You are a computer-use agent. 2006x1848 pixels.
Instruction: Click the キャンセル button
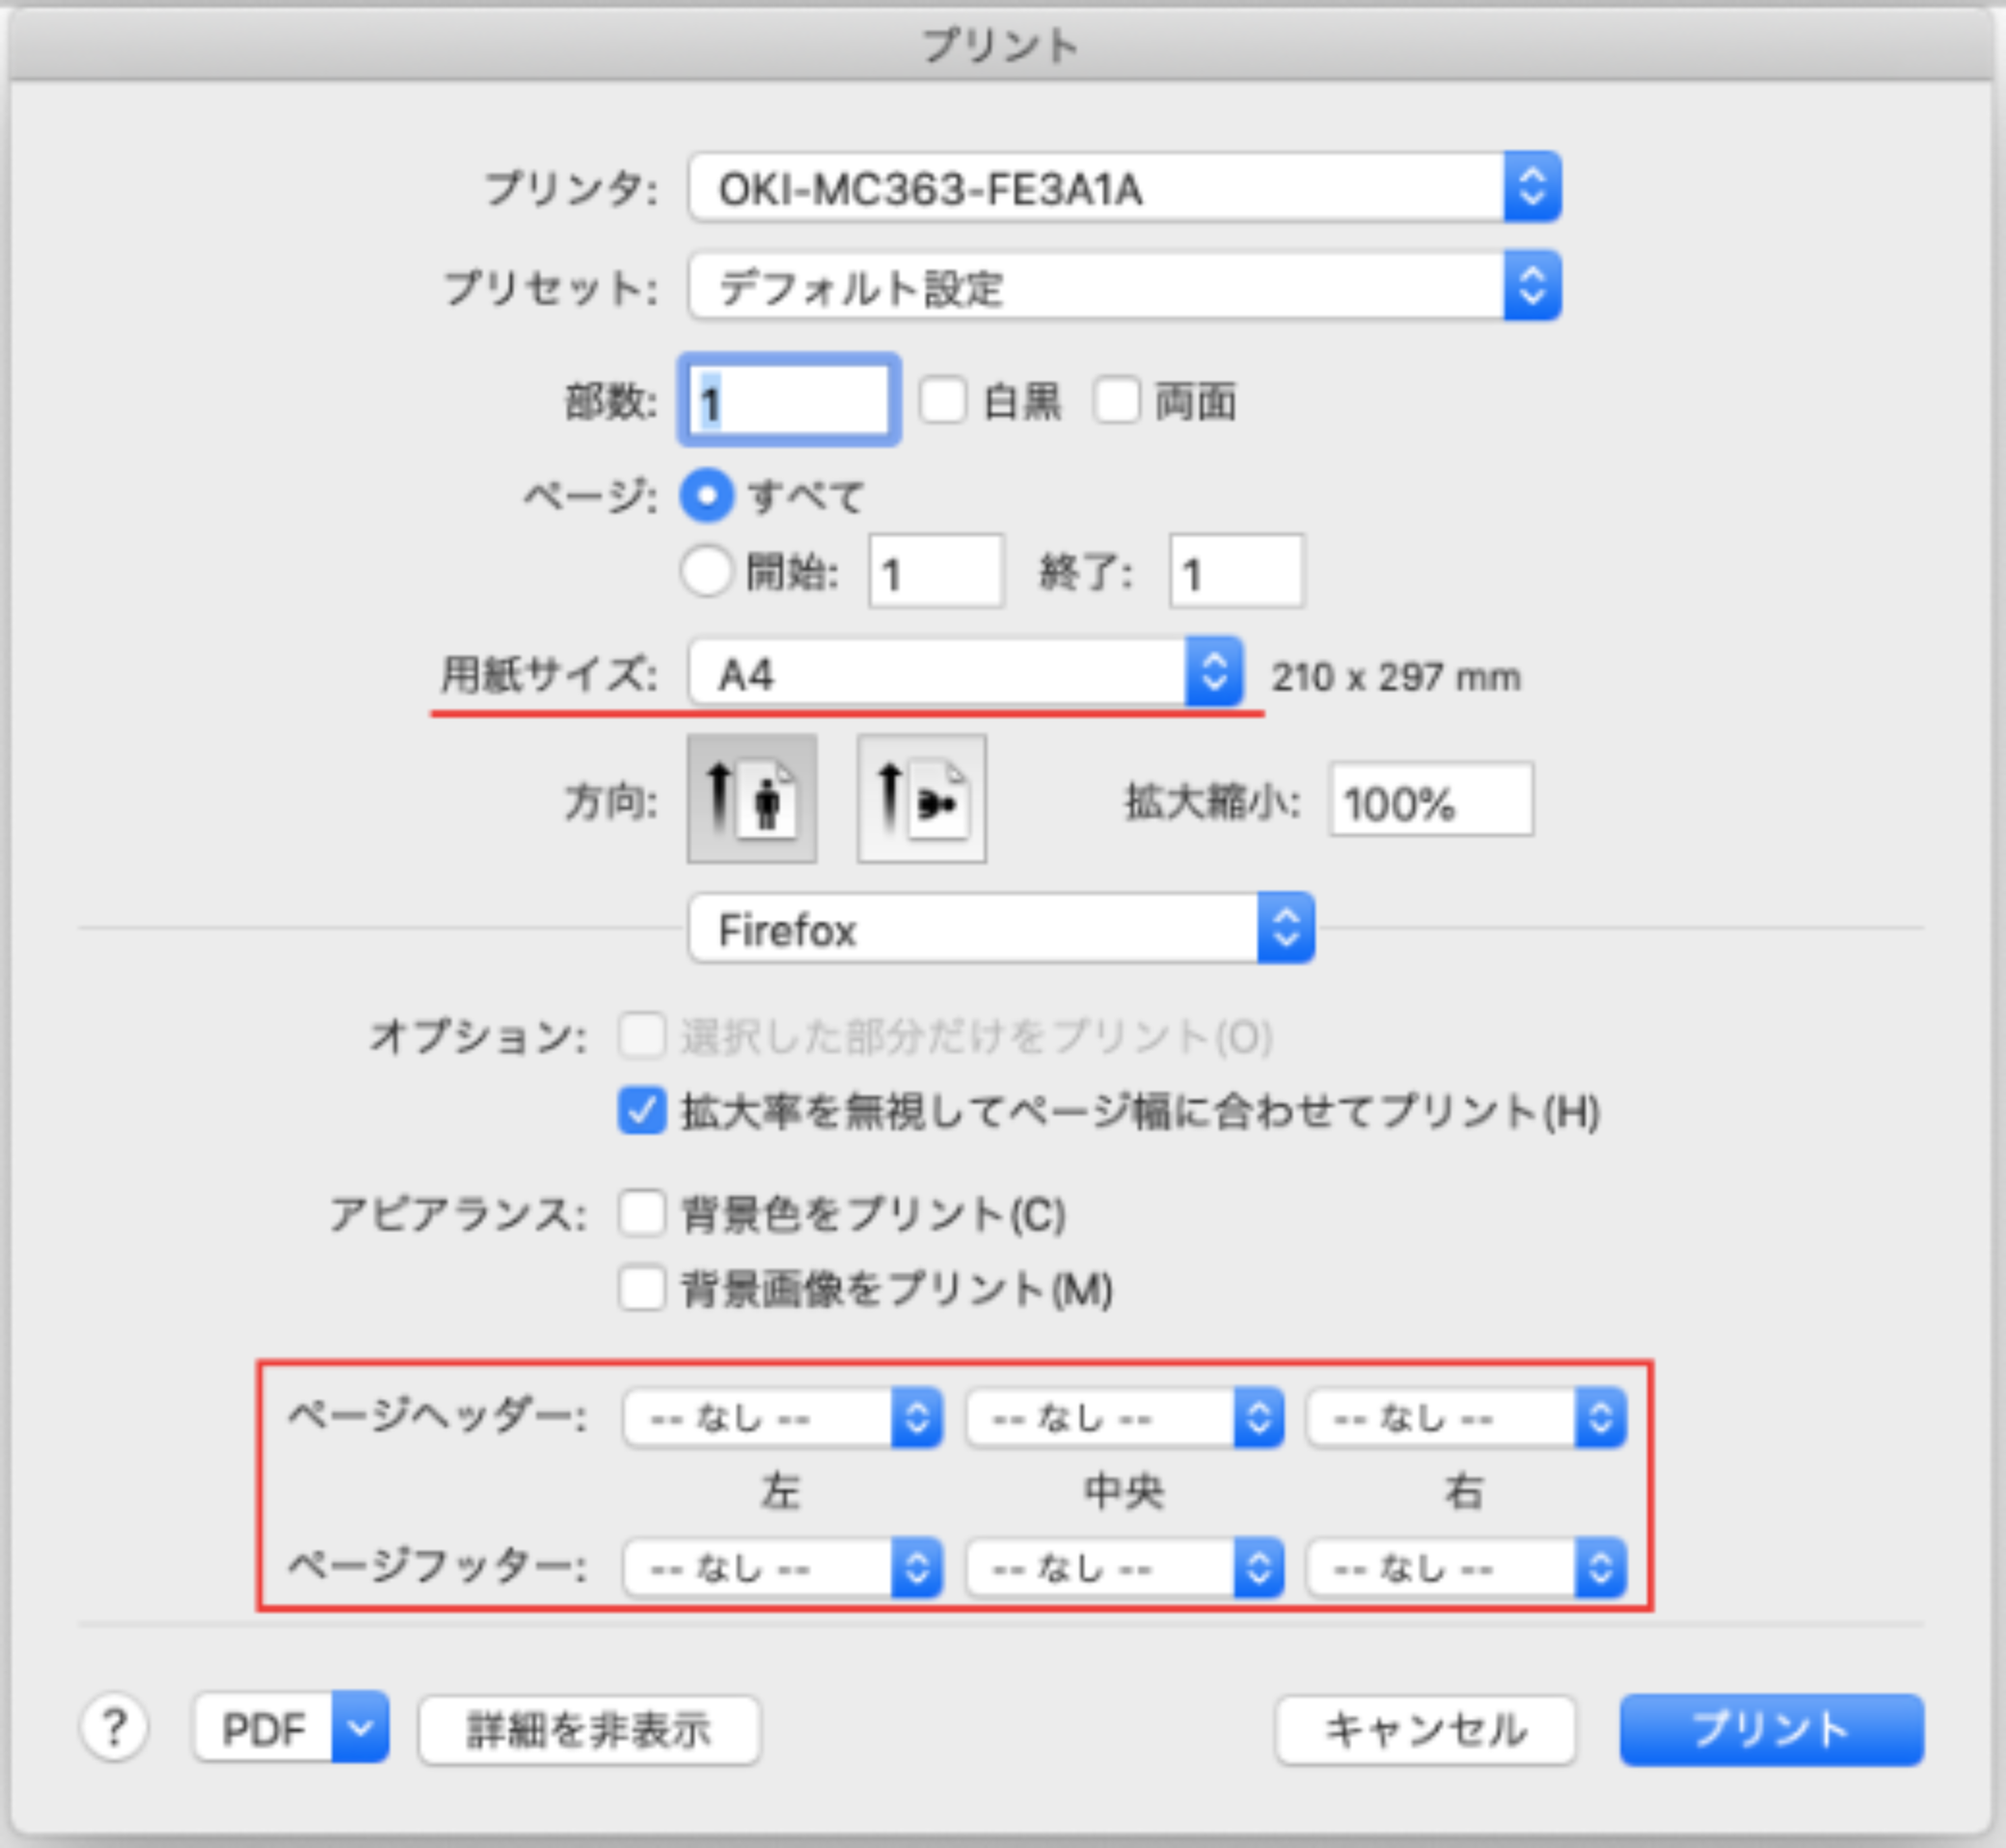(1425, 1729)
